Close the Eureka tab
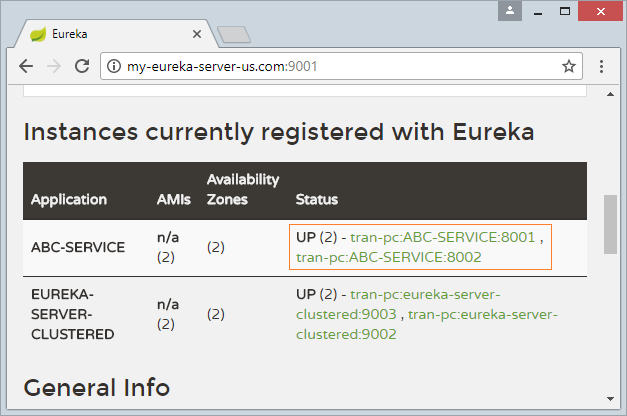627x416 pixels. 197,34
